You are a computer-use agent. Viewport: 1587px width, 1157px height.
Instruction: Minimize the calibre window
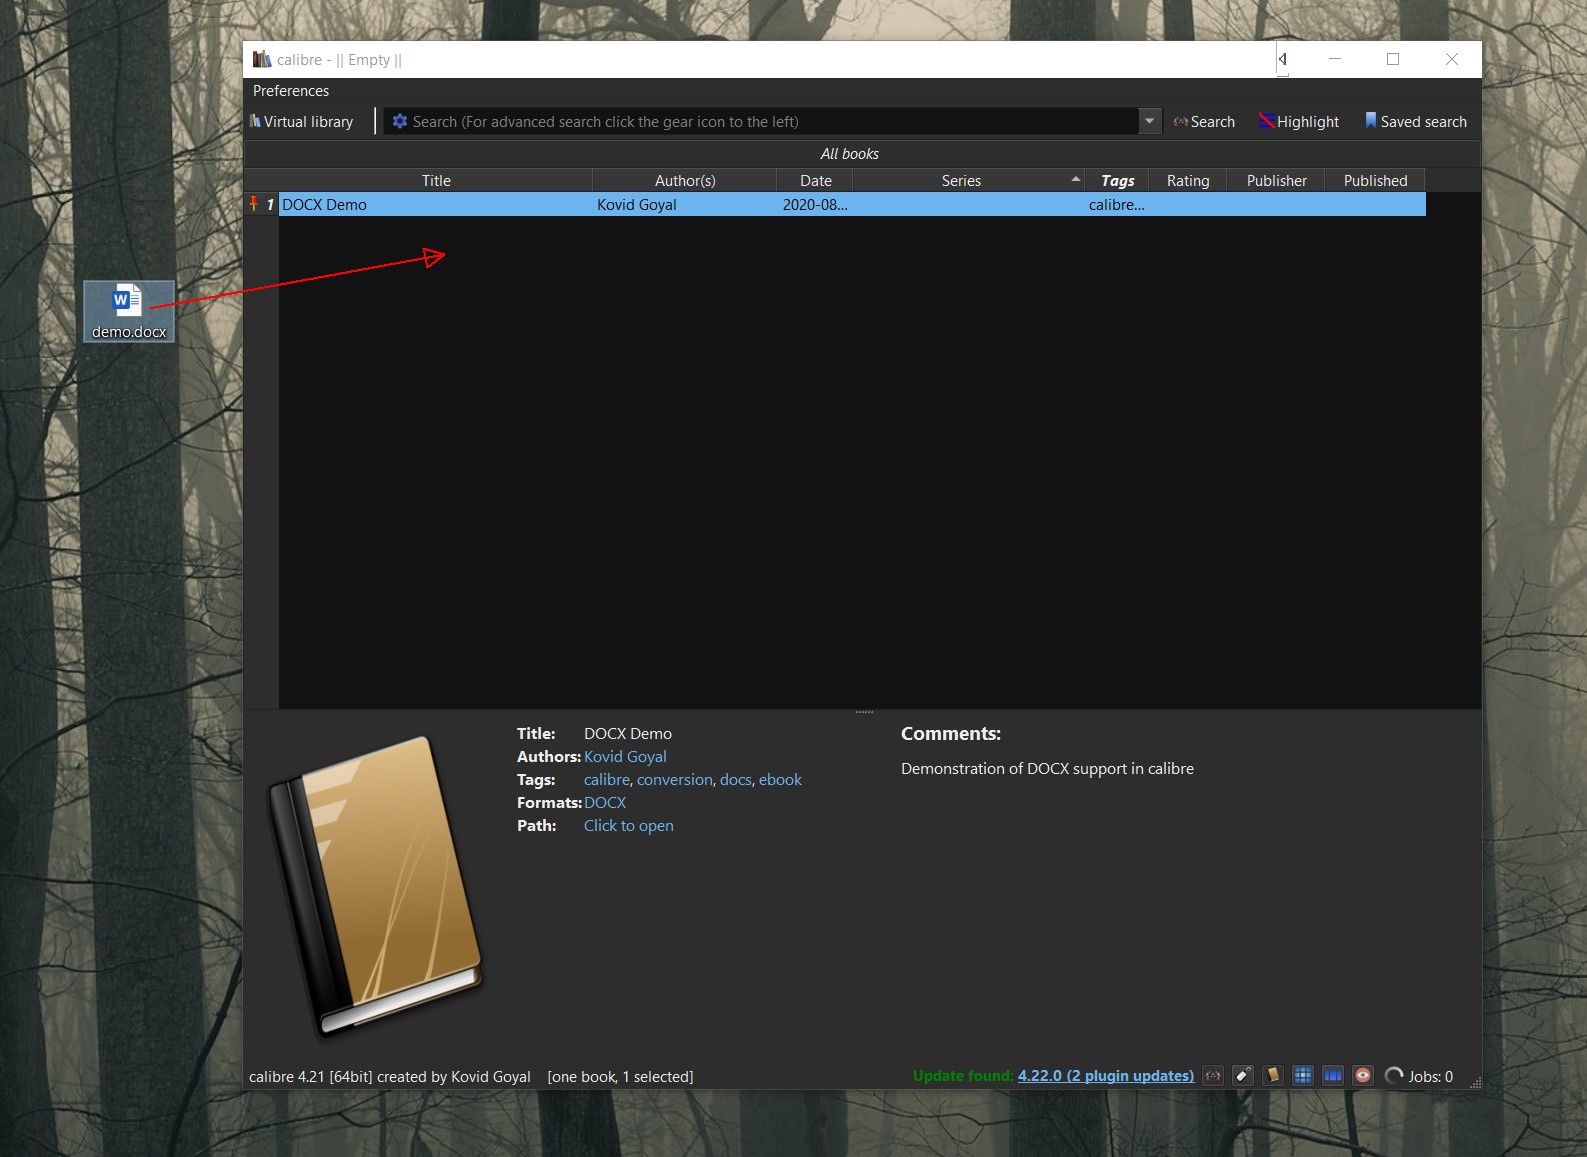(1334, 59)
